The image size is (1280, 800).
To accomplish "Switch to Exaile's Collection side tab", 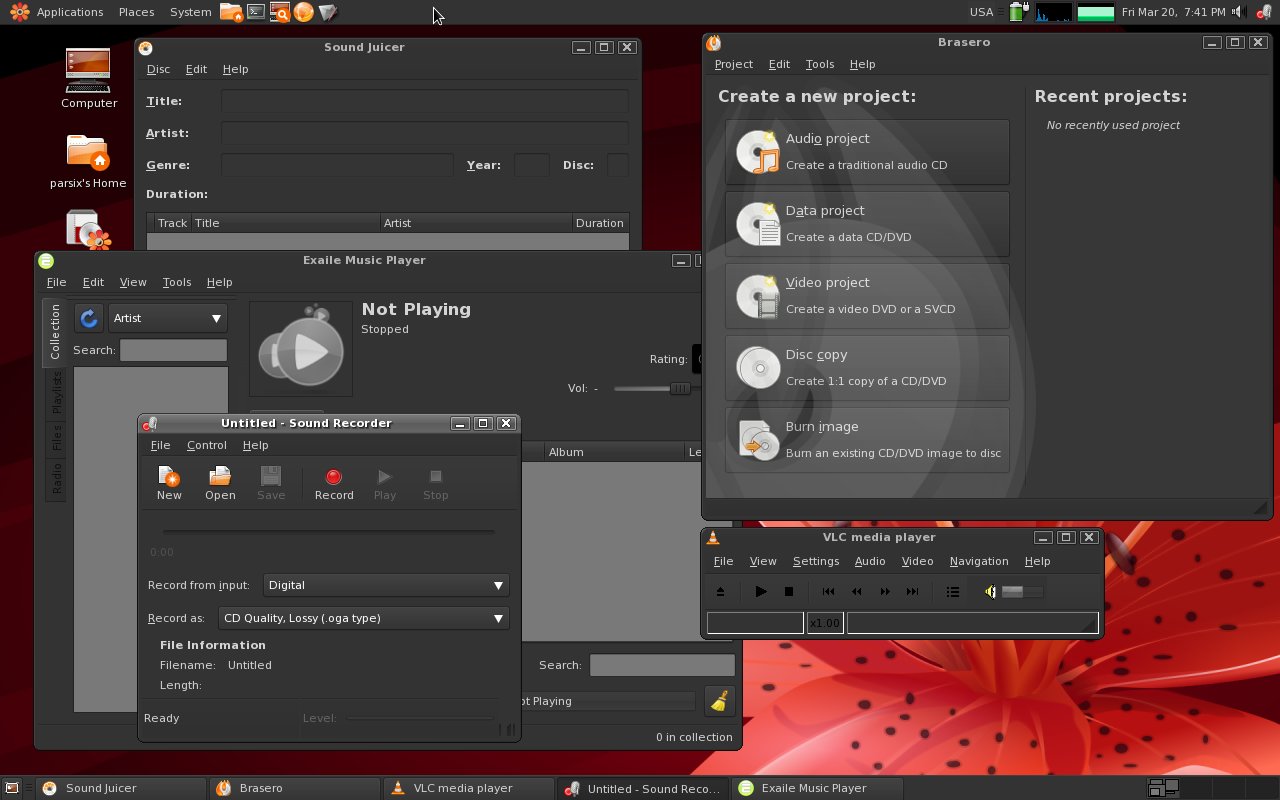I will tap(55, 333).
